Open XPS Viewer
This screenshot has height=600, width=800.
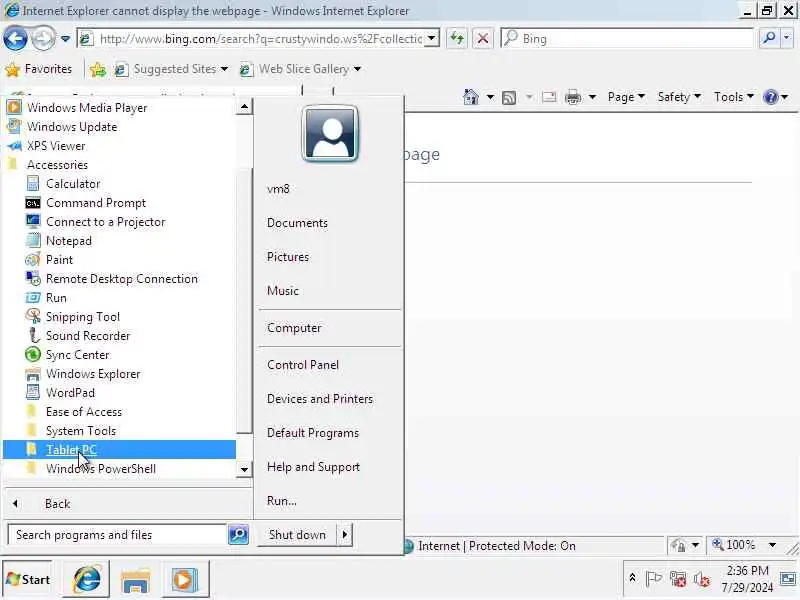click(56, 145)
